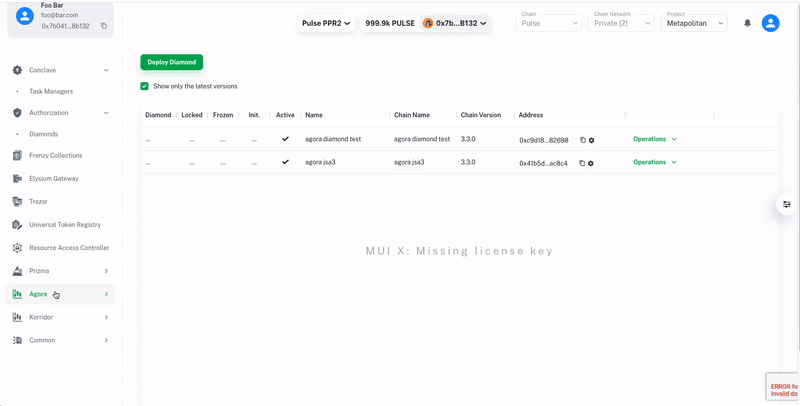Open settings gear for agora diamond test
This screenshot has width=800, height=406.
(x=591, y=140)
